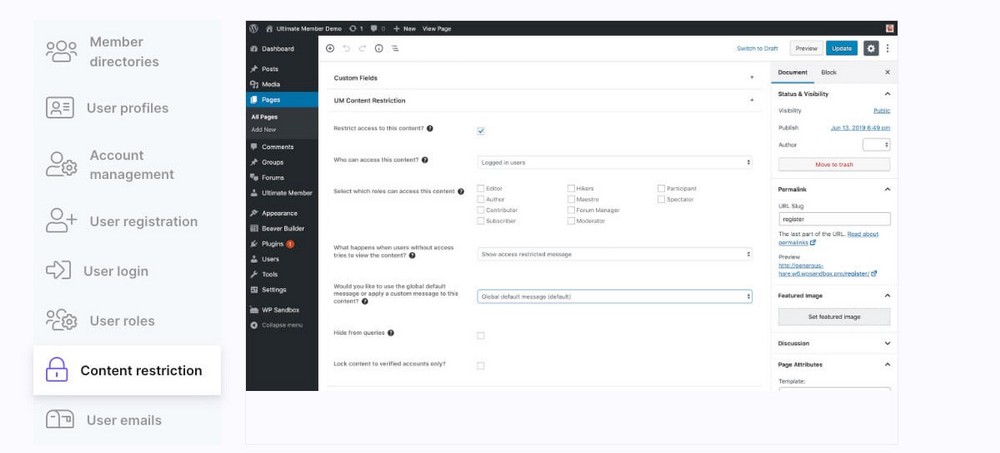
Task: Click the add block plus icon
Action: 330,48
